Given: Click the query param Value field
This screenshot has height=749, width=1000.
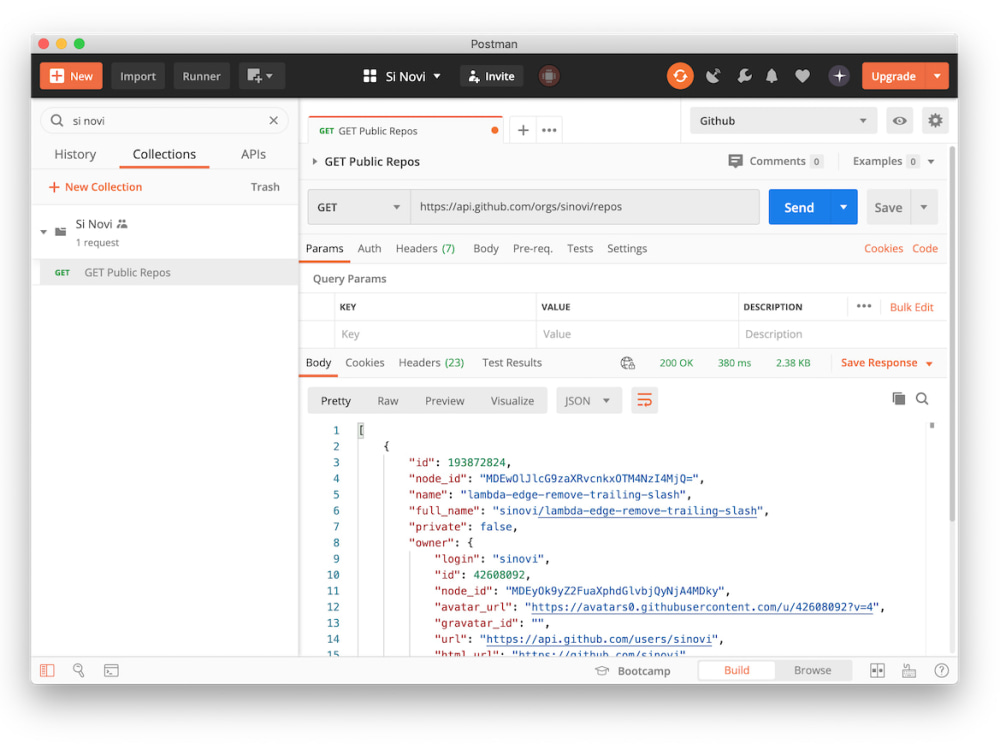Looking at the screenshot, I should pos(637,334).
